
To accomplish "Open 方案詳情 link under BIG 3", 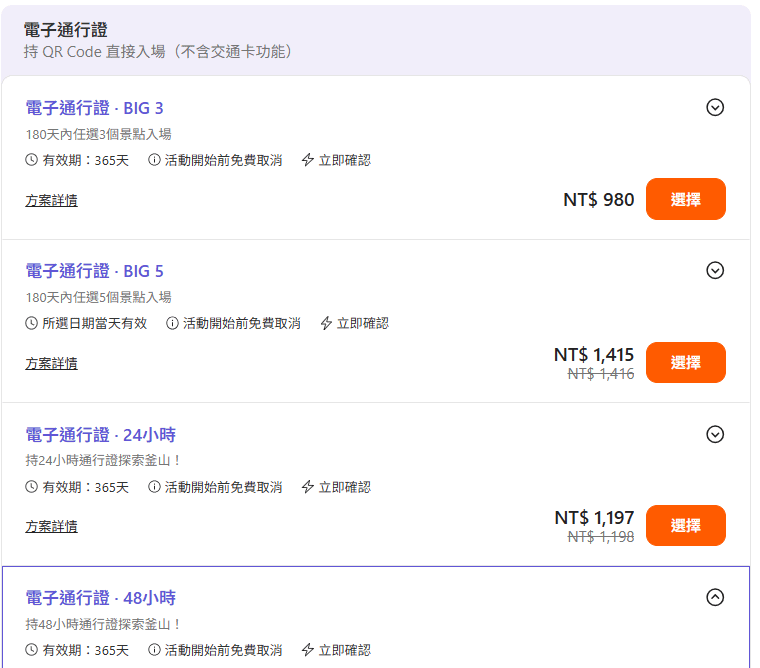I will point(51,200).
